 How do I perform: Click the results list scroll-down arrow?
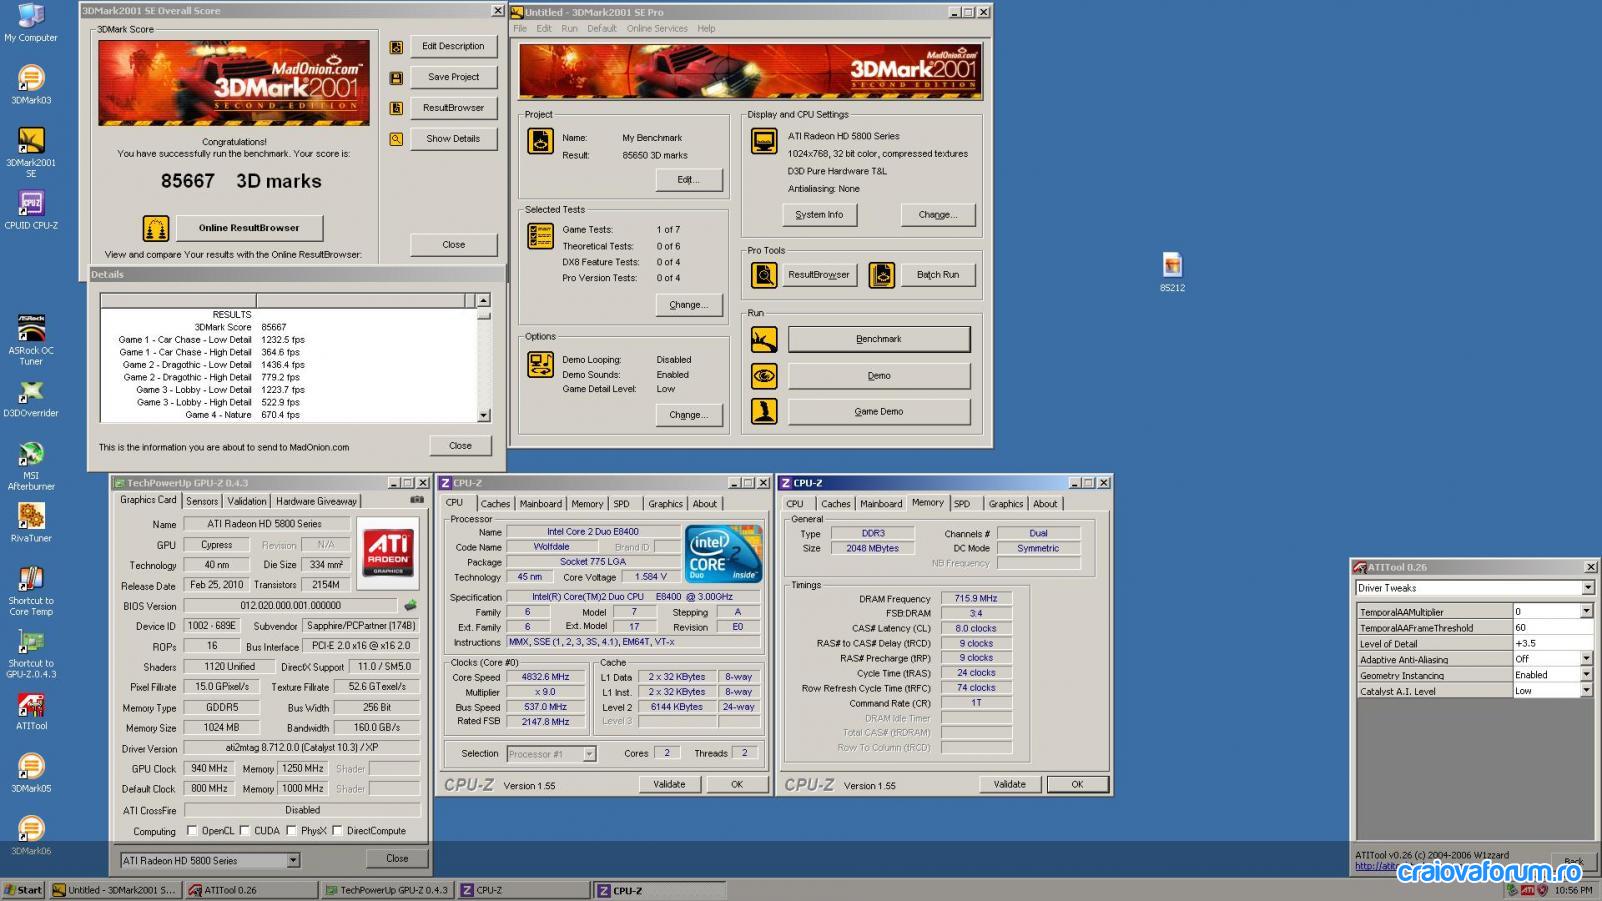pyautogui.click(x=484, y=415)
